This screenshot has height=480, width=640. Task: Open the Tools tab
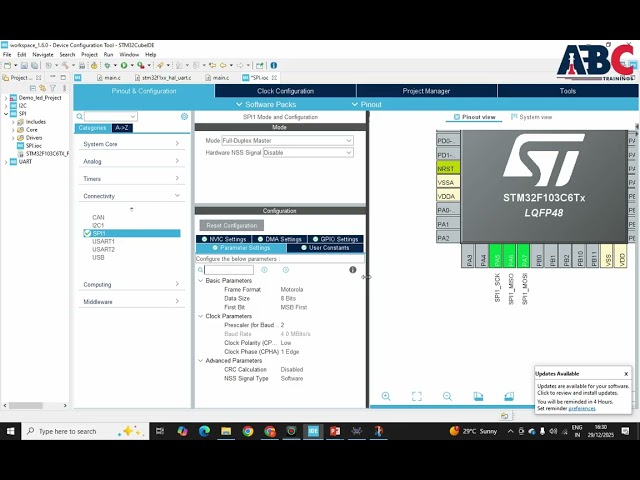click(x=568, y=91)
